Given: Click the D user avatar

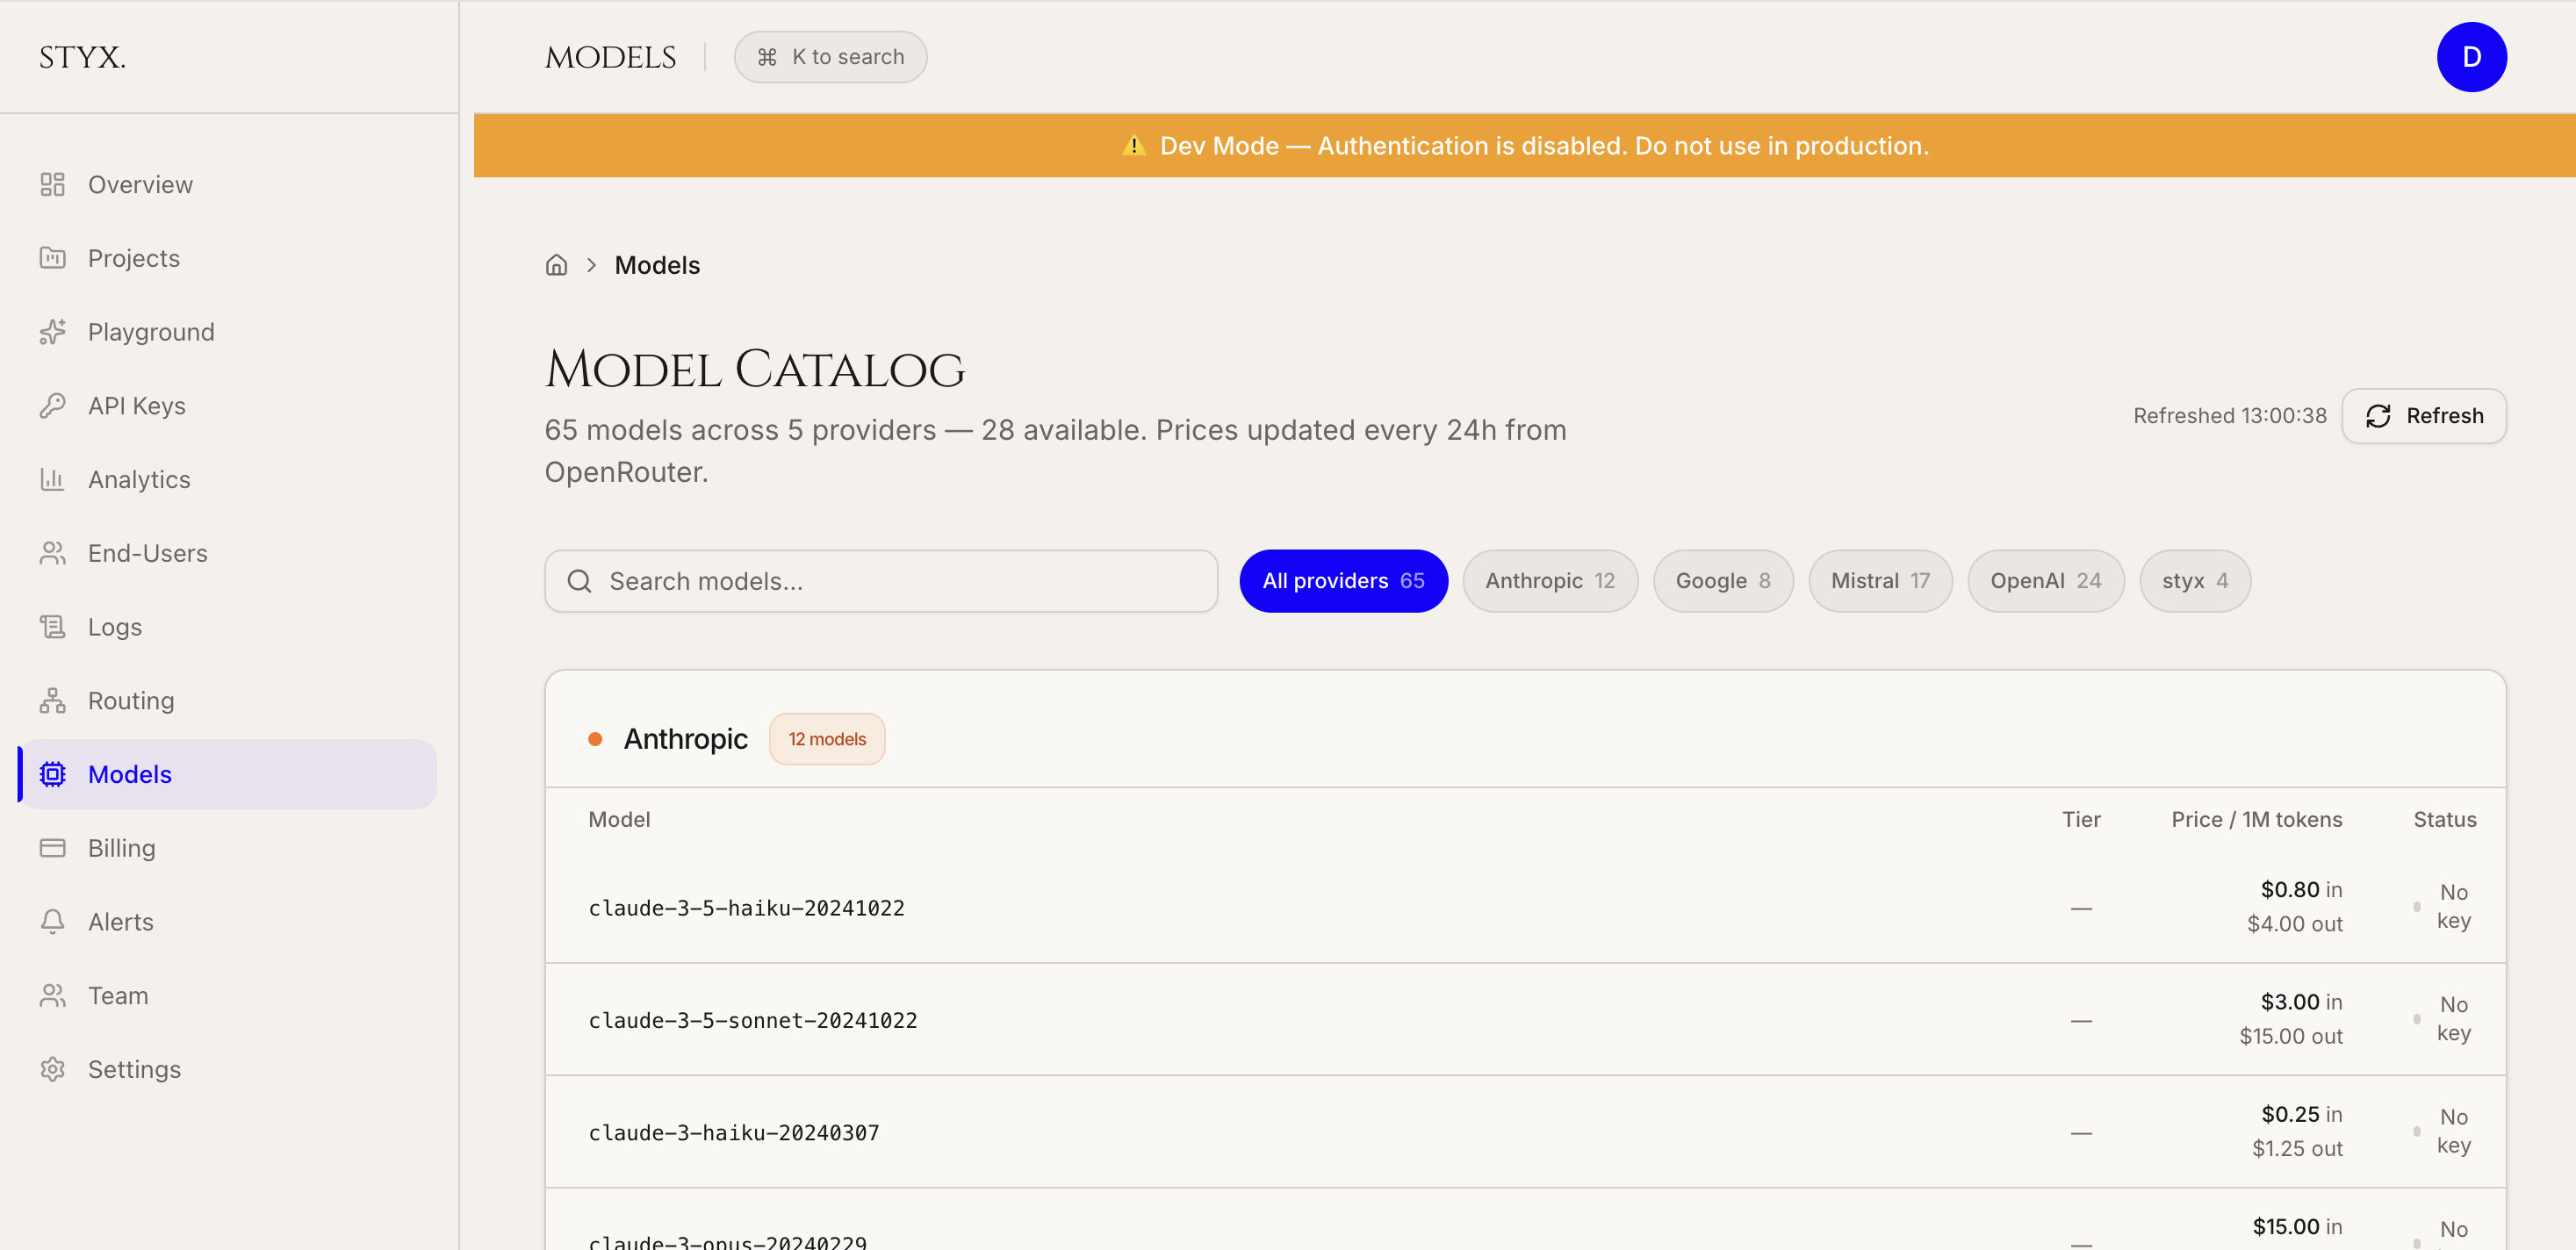Looking at the screenshot, I should pos(2472,56).
